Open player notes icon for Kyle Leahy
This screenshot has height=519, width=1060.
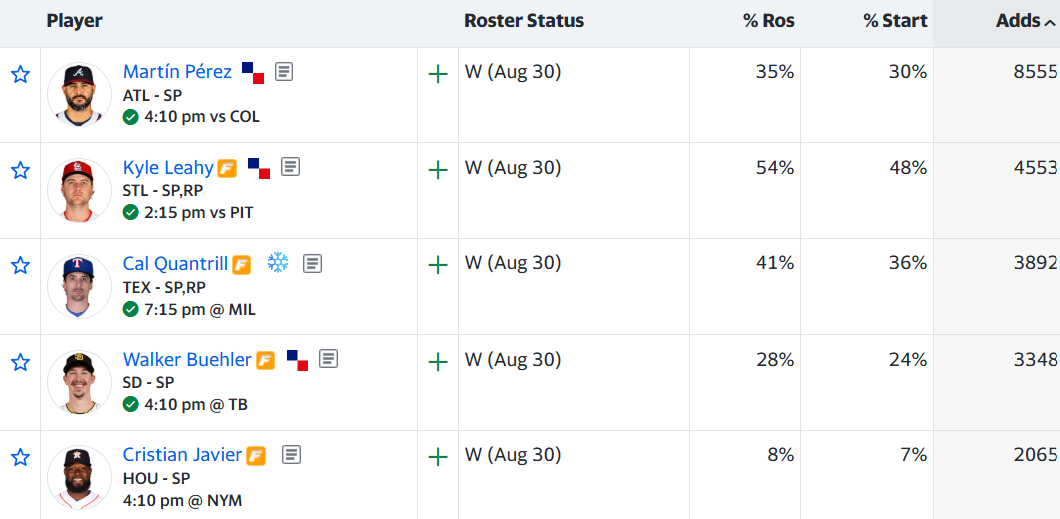(291, 167)
